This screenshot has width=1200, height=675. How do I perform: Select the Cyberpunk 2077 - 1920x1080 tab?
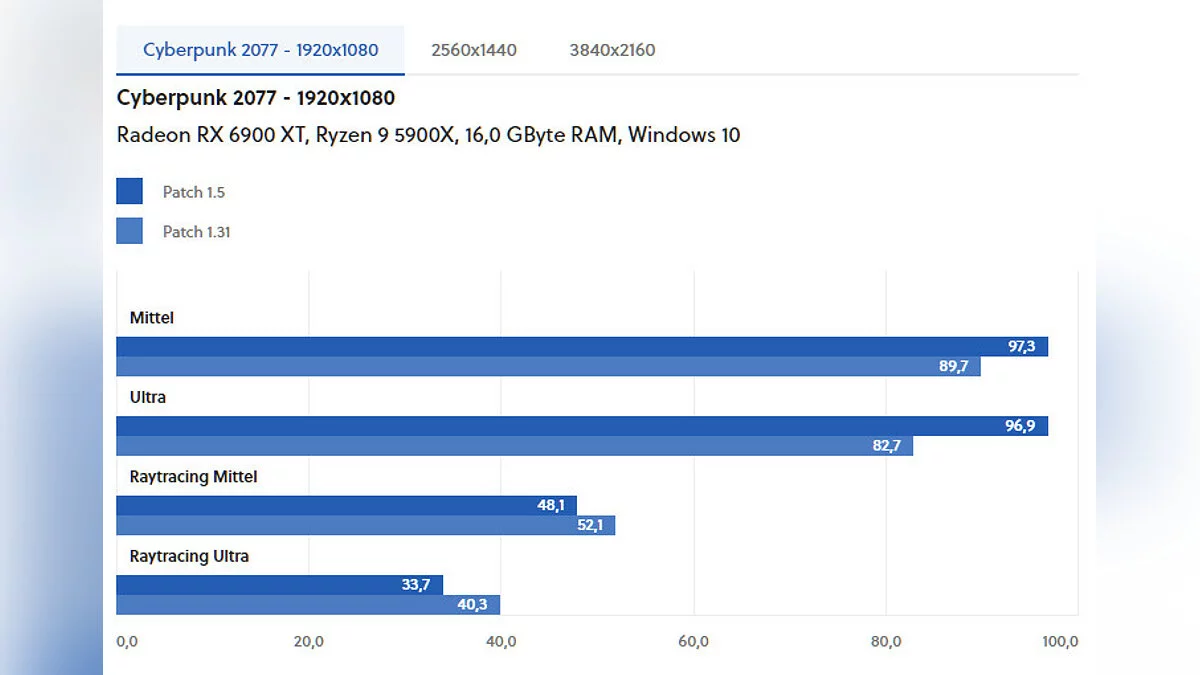tap(260, 50)
